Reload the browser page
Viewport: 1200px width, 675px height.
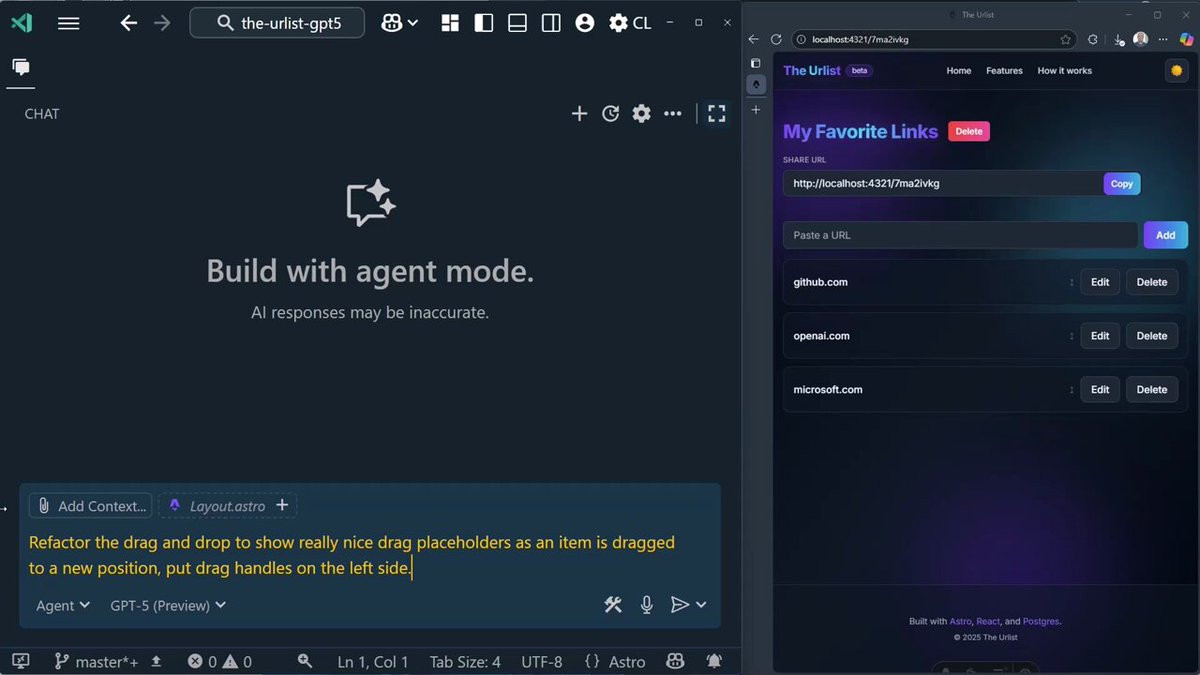[x=776, y=39]
